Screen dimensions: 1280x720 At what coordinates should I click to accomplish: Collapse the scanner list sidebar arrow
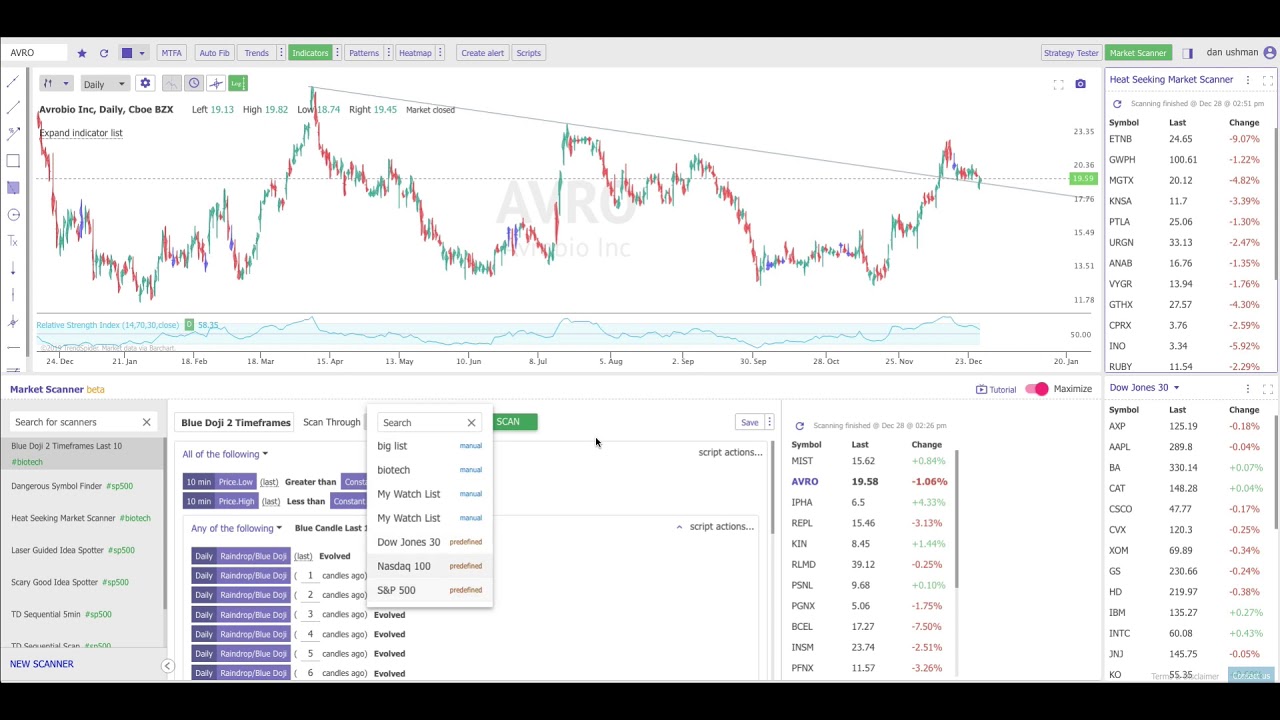pyautogui.click(x=168, y=666)
